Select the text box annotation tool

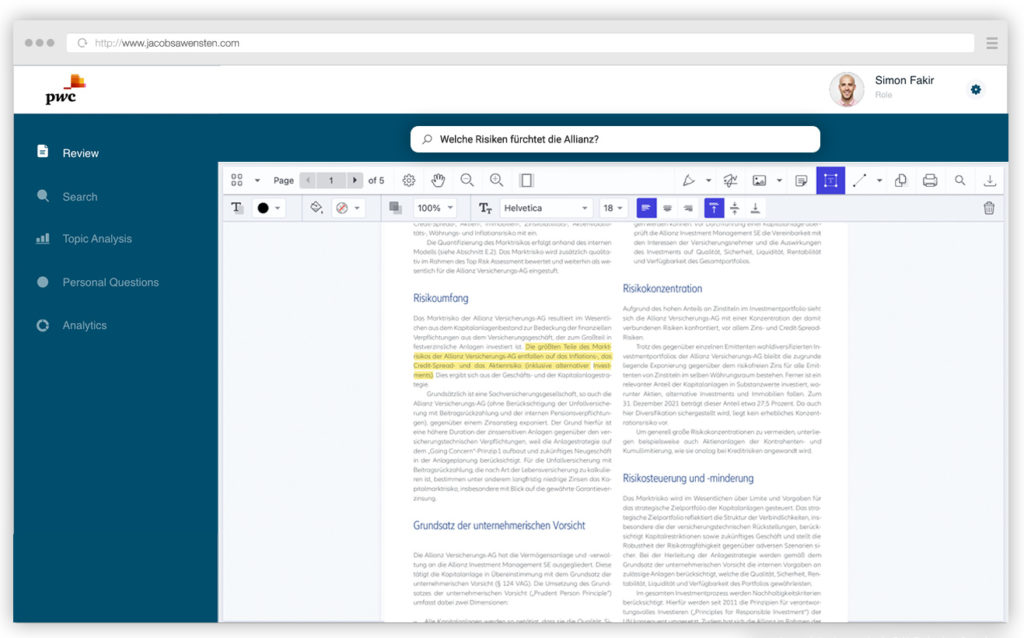[831, 180]
